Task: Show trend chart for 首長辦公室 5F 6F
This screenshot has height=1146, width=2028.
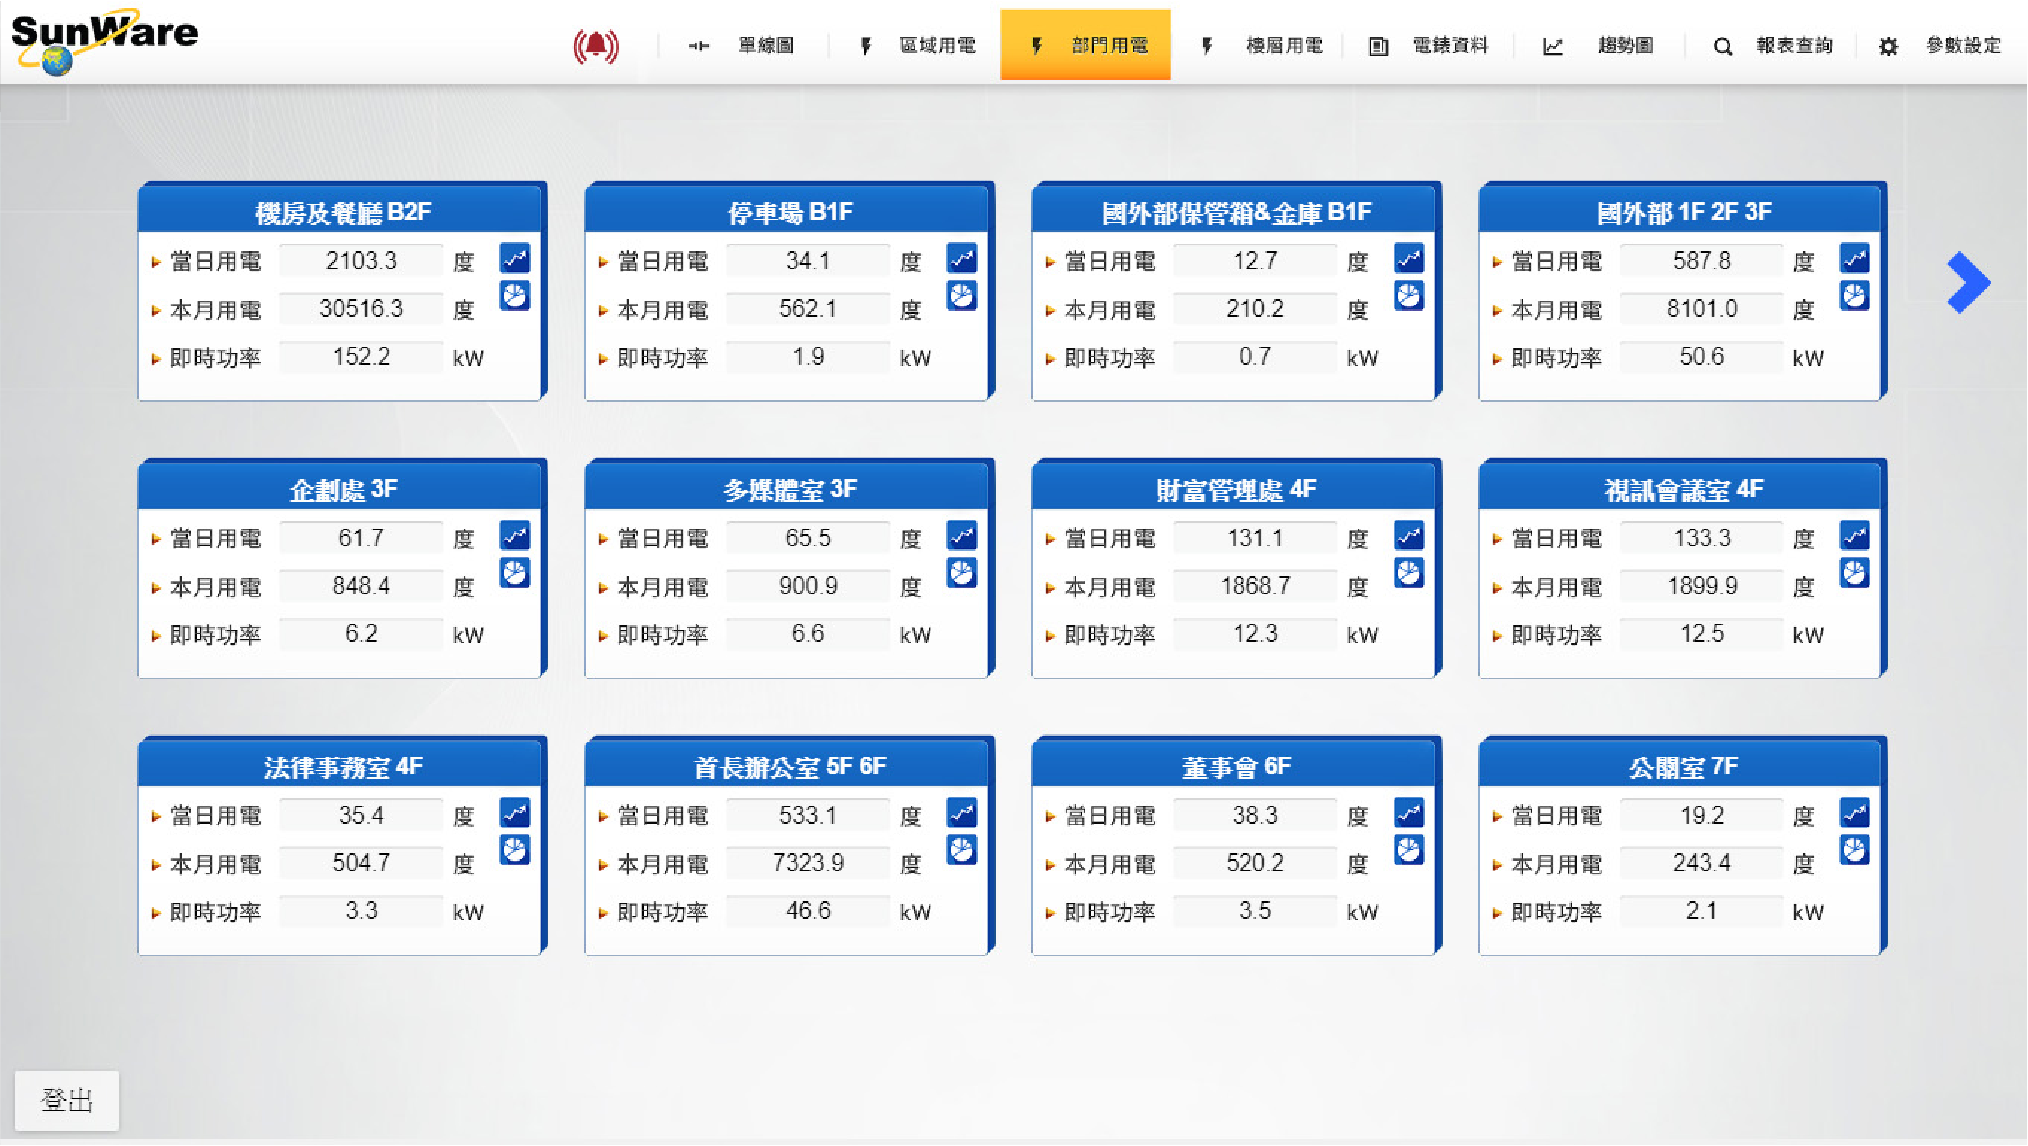Action: pyautogui.click(x=962, y=813)
